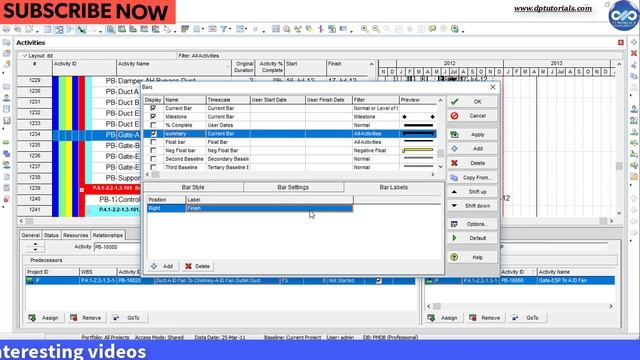Click the Default green play icon
The width and height of the screenshot is (640, 360).
click(x=454, y=238)
